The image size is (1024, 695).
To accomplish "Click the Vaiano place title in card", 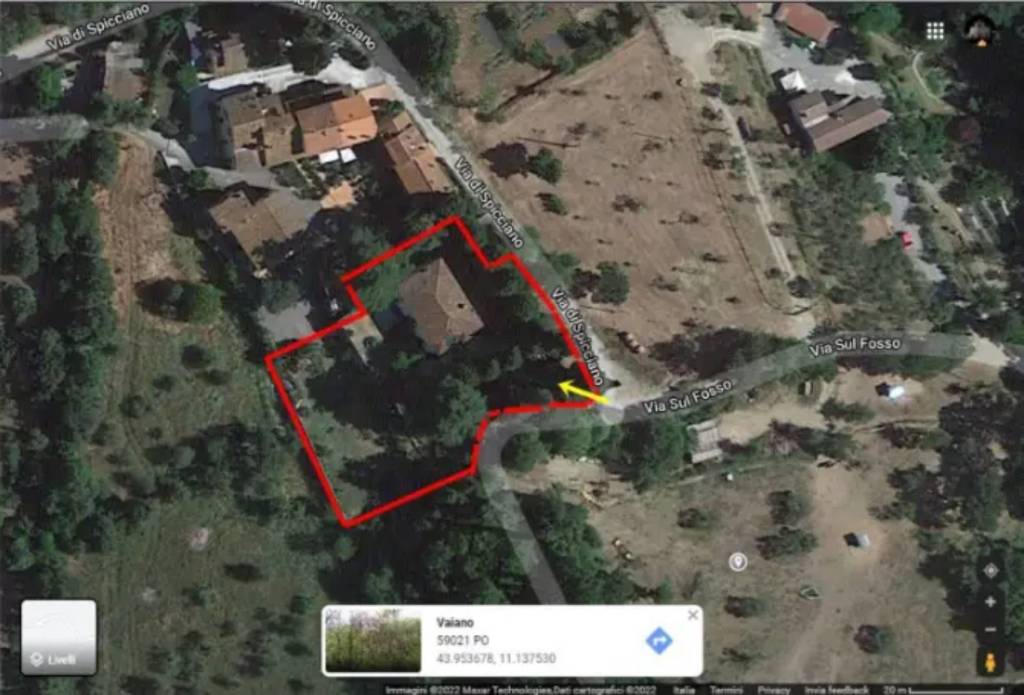I will [455, 622].
